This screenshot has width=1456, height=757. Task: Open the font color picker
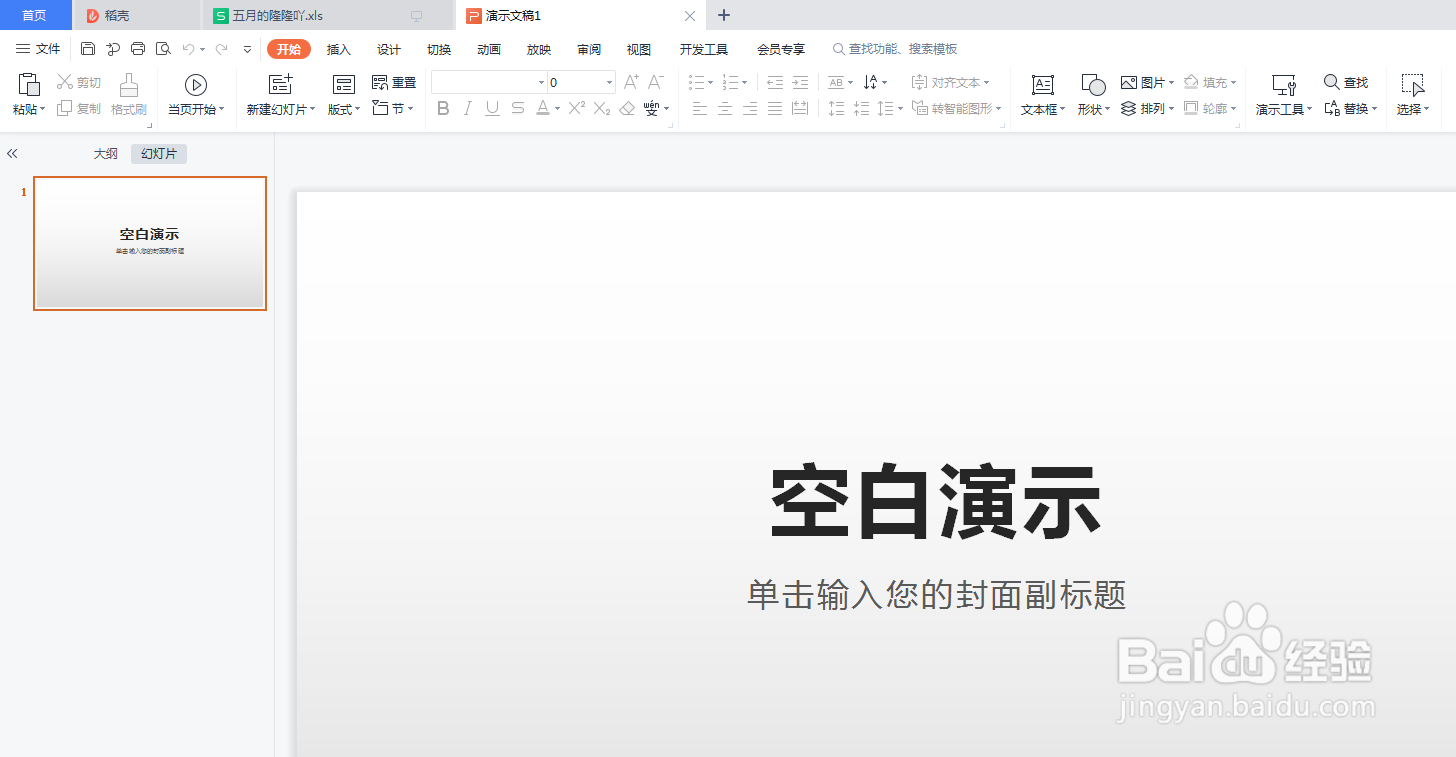coord(548,108)
